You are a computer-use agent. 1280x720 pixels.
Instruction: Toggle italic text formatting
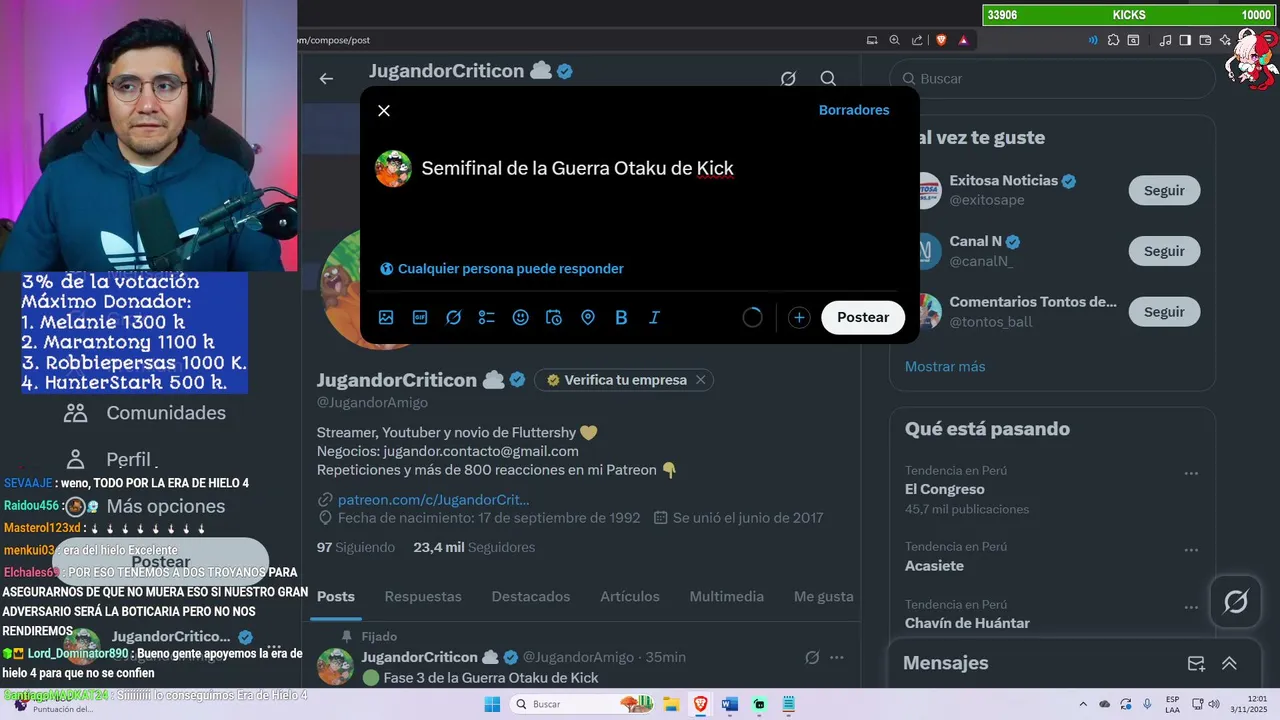(655, 317)
